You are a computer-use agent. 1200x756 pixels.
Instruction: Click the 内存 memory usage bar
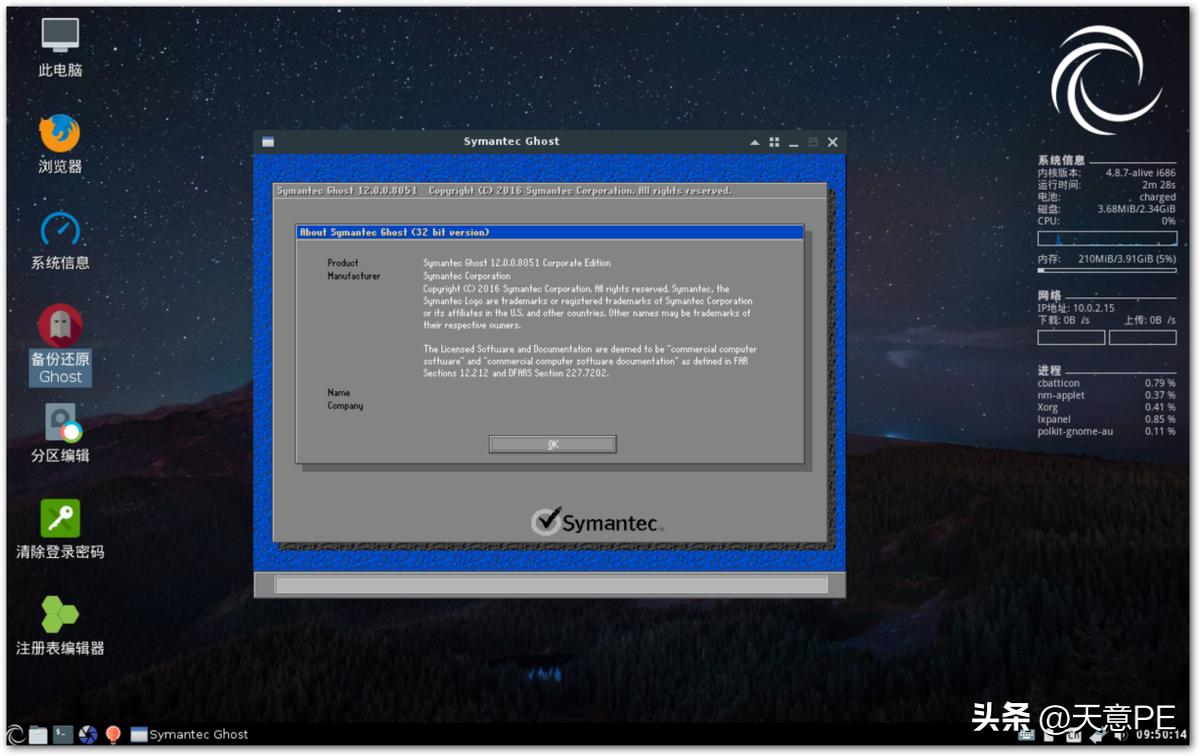tap(1106, 271)
